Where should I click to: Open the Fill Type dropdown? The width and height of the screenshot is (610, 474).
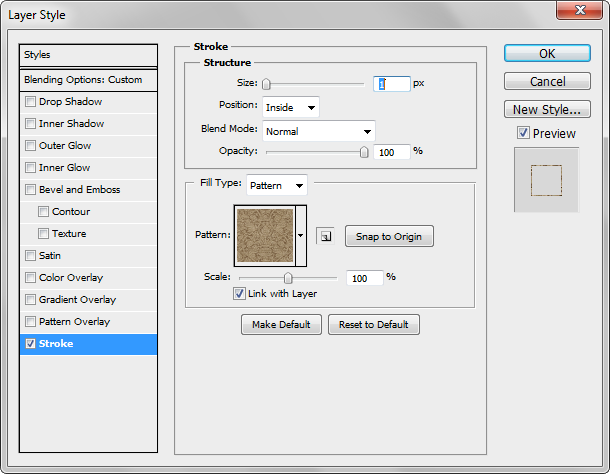click(277, 185)
